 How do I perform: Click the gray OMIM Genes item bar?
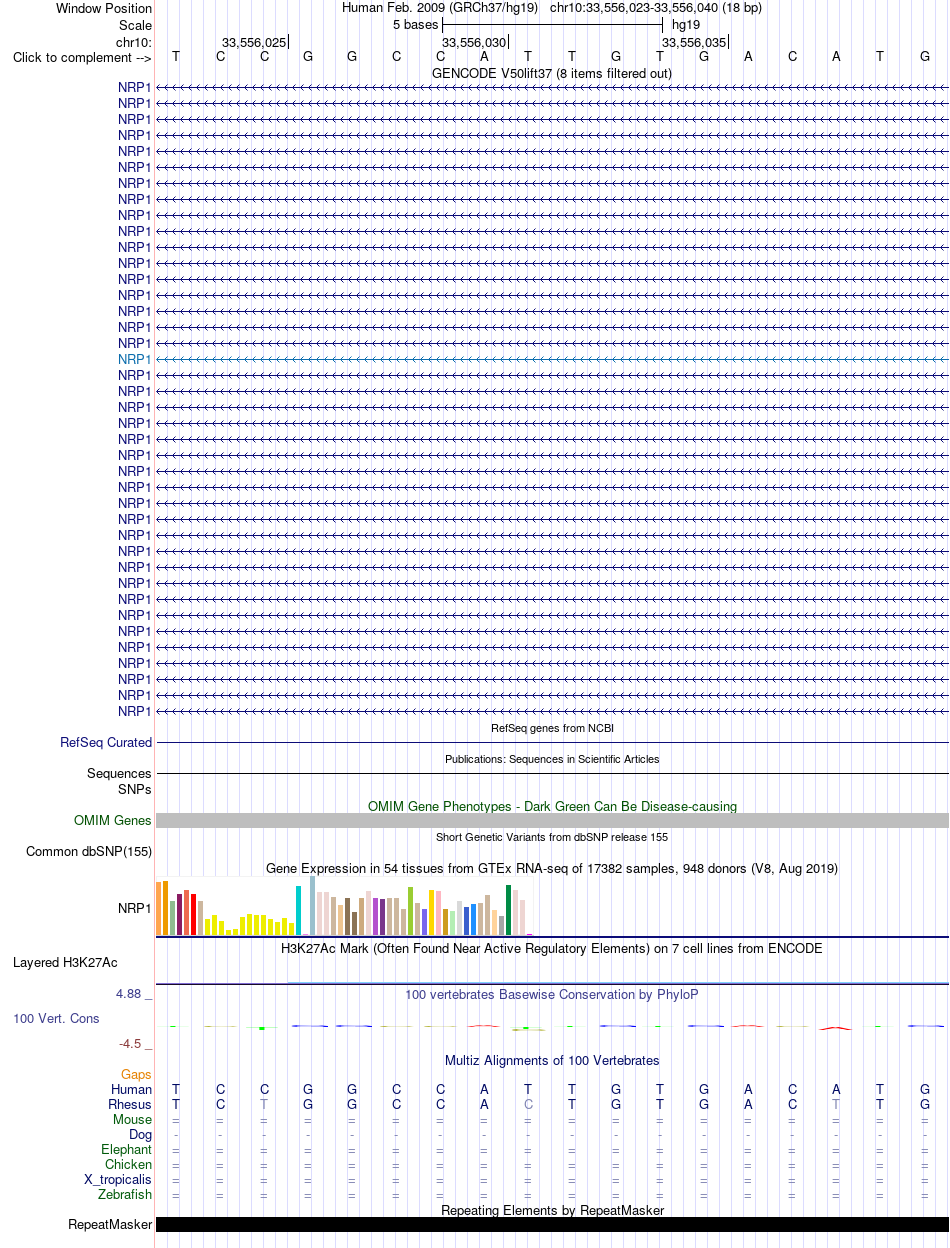[x=552, y=821]
